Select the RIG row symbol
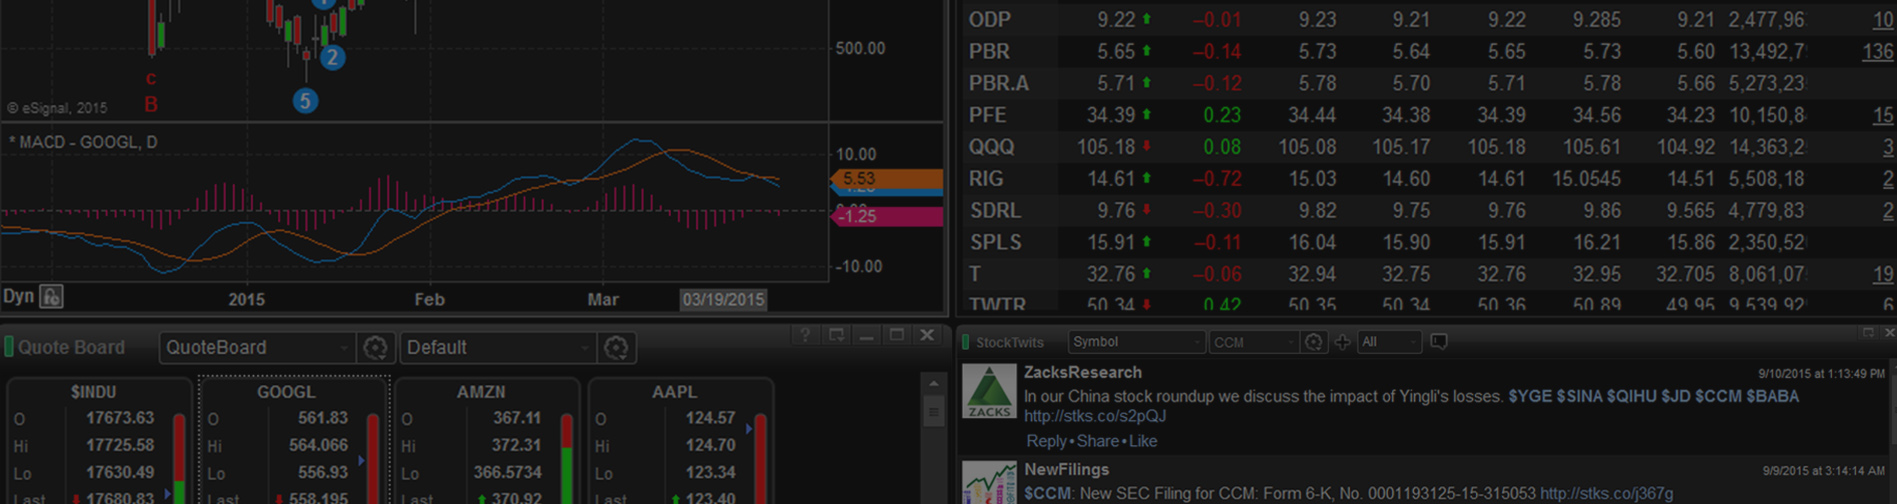1897x504 pixels. tap(985, 179)
